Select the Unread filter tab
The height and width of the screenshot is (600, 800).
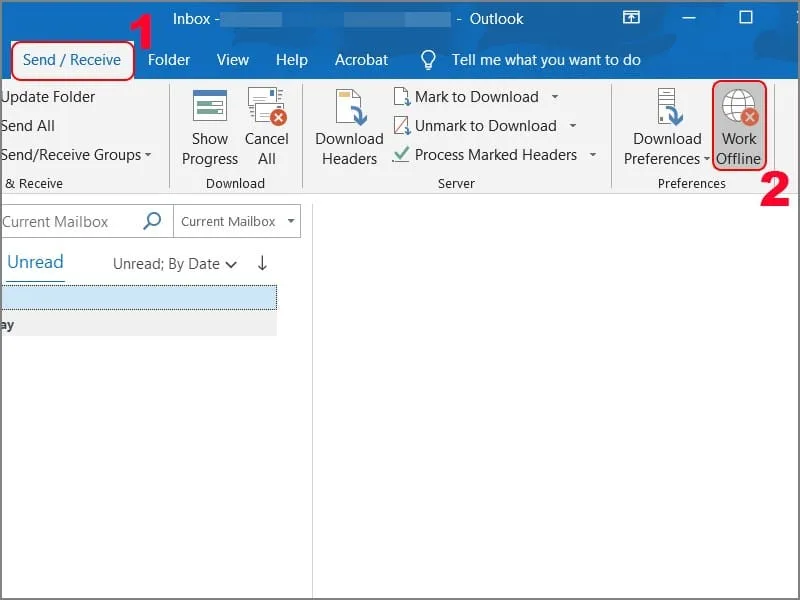pyautogui.click(x=35, y=262)
